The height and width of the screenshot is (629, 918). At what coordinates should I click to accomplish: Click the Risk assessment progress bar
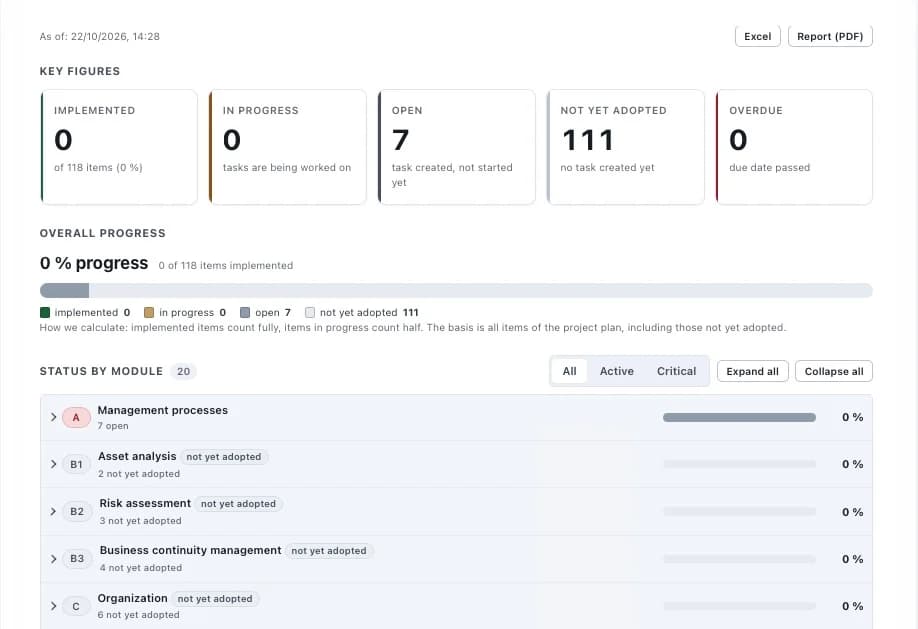(739, 512)
